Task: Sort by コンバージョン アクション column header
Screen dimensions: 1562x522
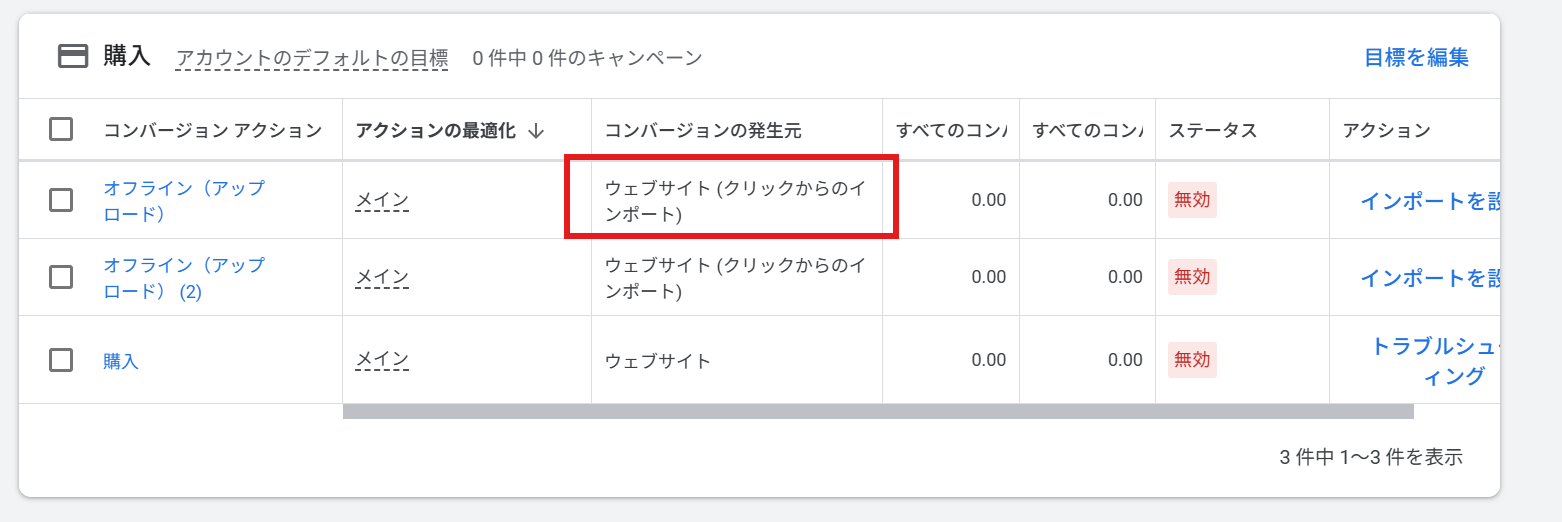Action: 212,130
